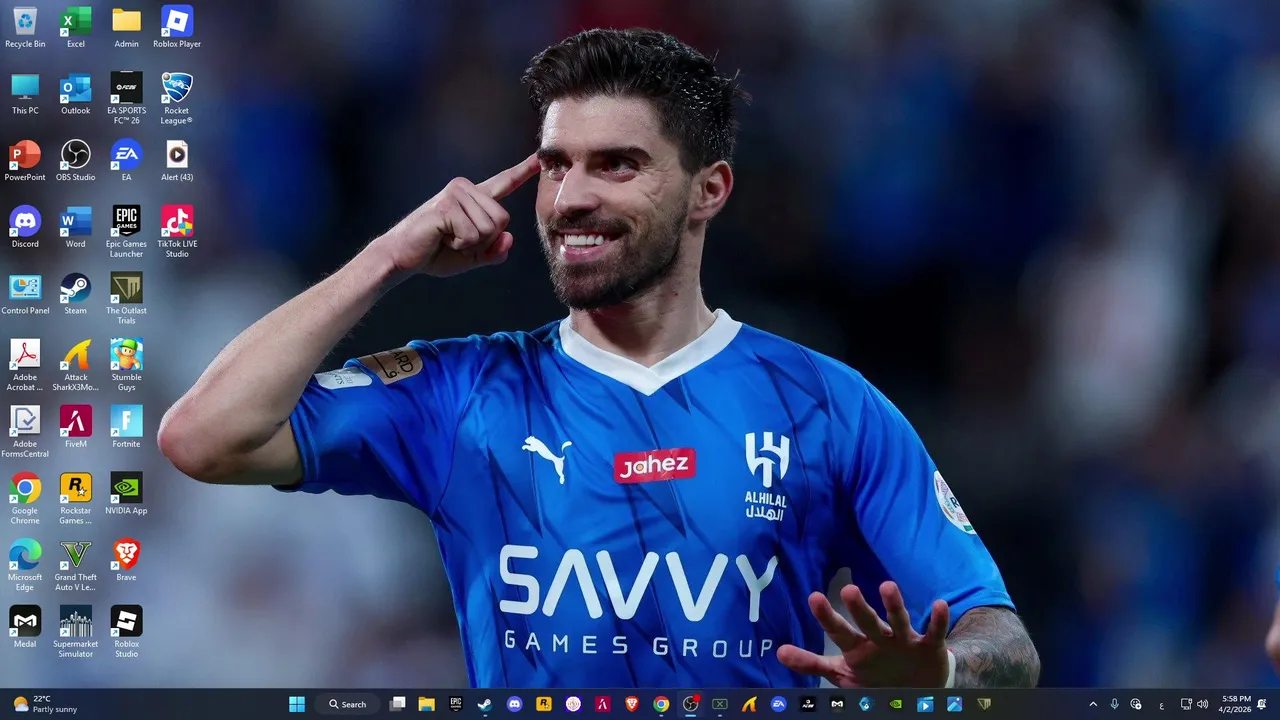
Task: Click the taskbar Search box
Action: coord(348,704)
